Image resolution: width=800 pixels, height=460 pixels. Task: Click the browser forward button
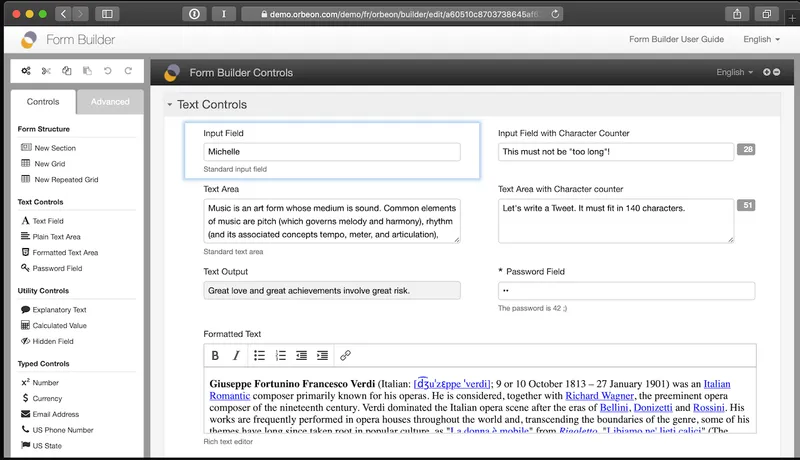point(80,14)
